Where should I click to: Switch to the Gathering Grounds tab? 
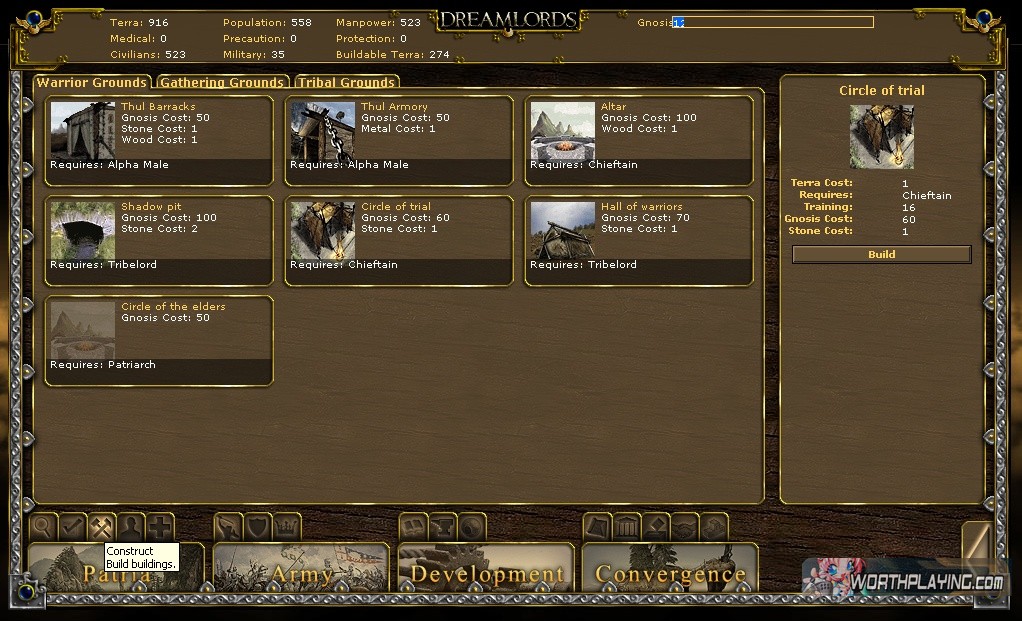tap(222, 83)
